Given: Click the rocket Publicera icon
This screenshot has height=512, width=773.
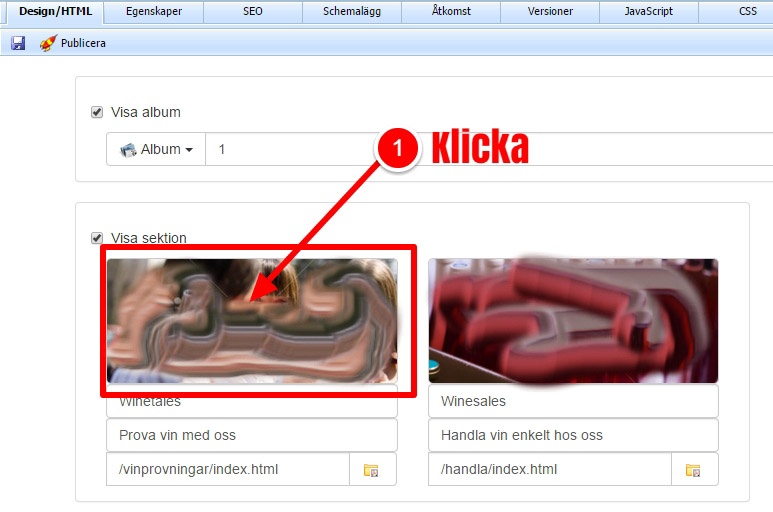Looking at the screenshot, I should pyautogui.click(x=48, y=43).
